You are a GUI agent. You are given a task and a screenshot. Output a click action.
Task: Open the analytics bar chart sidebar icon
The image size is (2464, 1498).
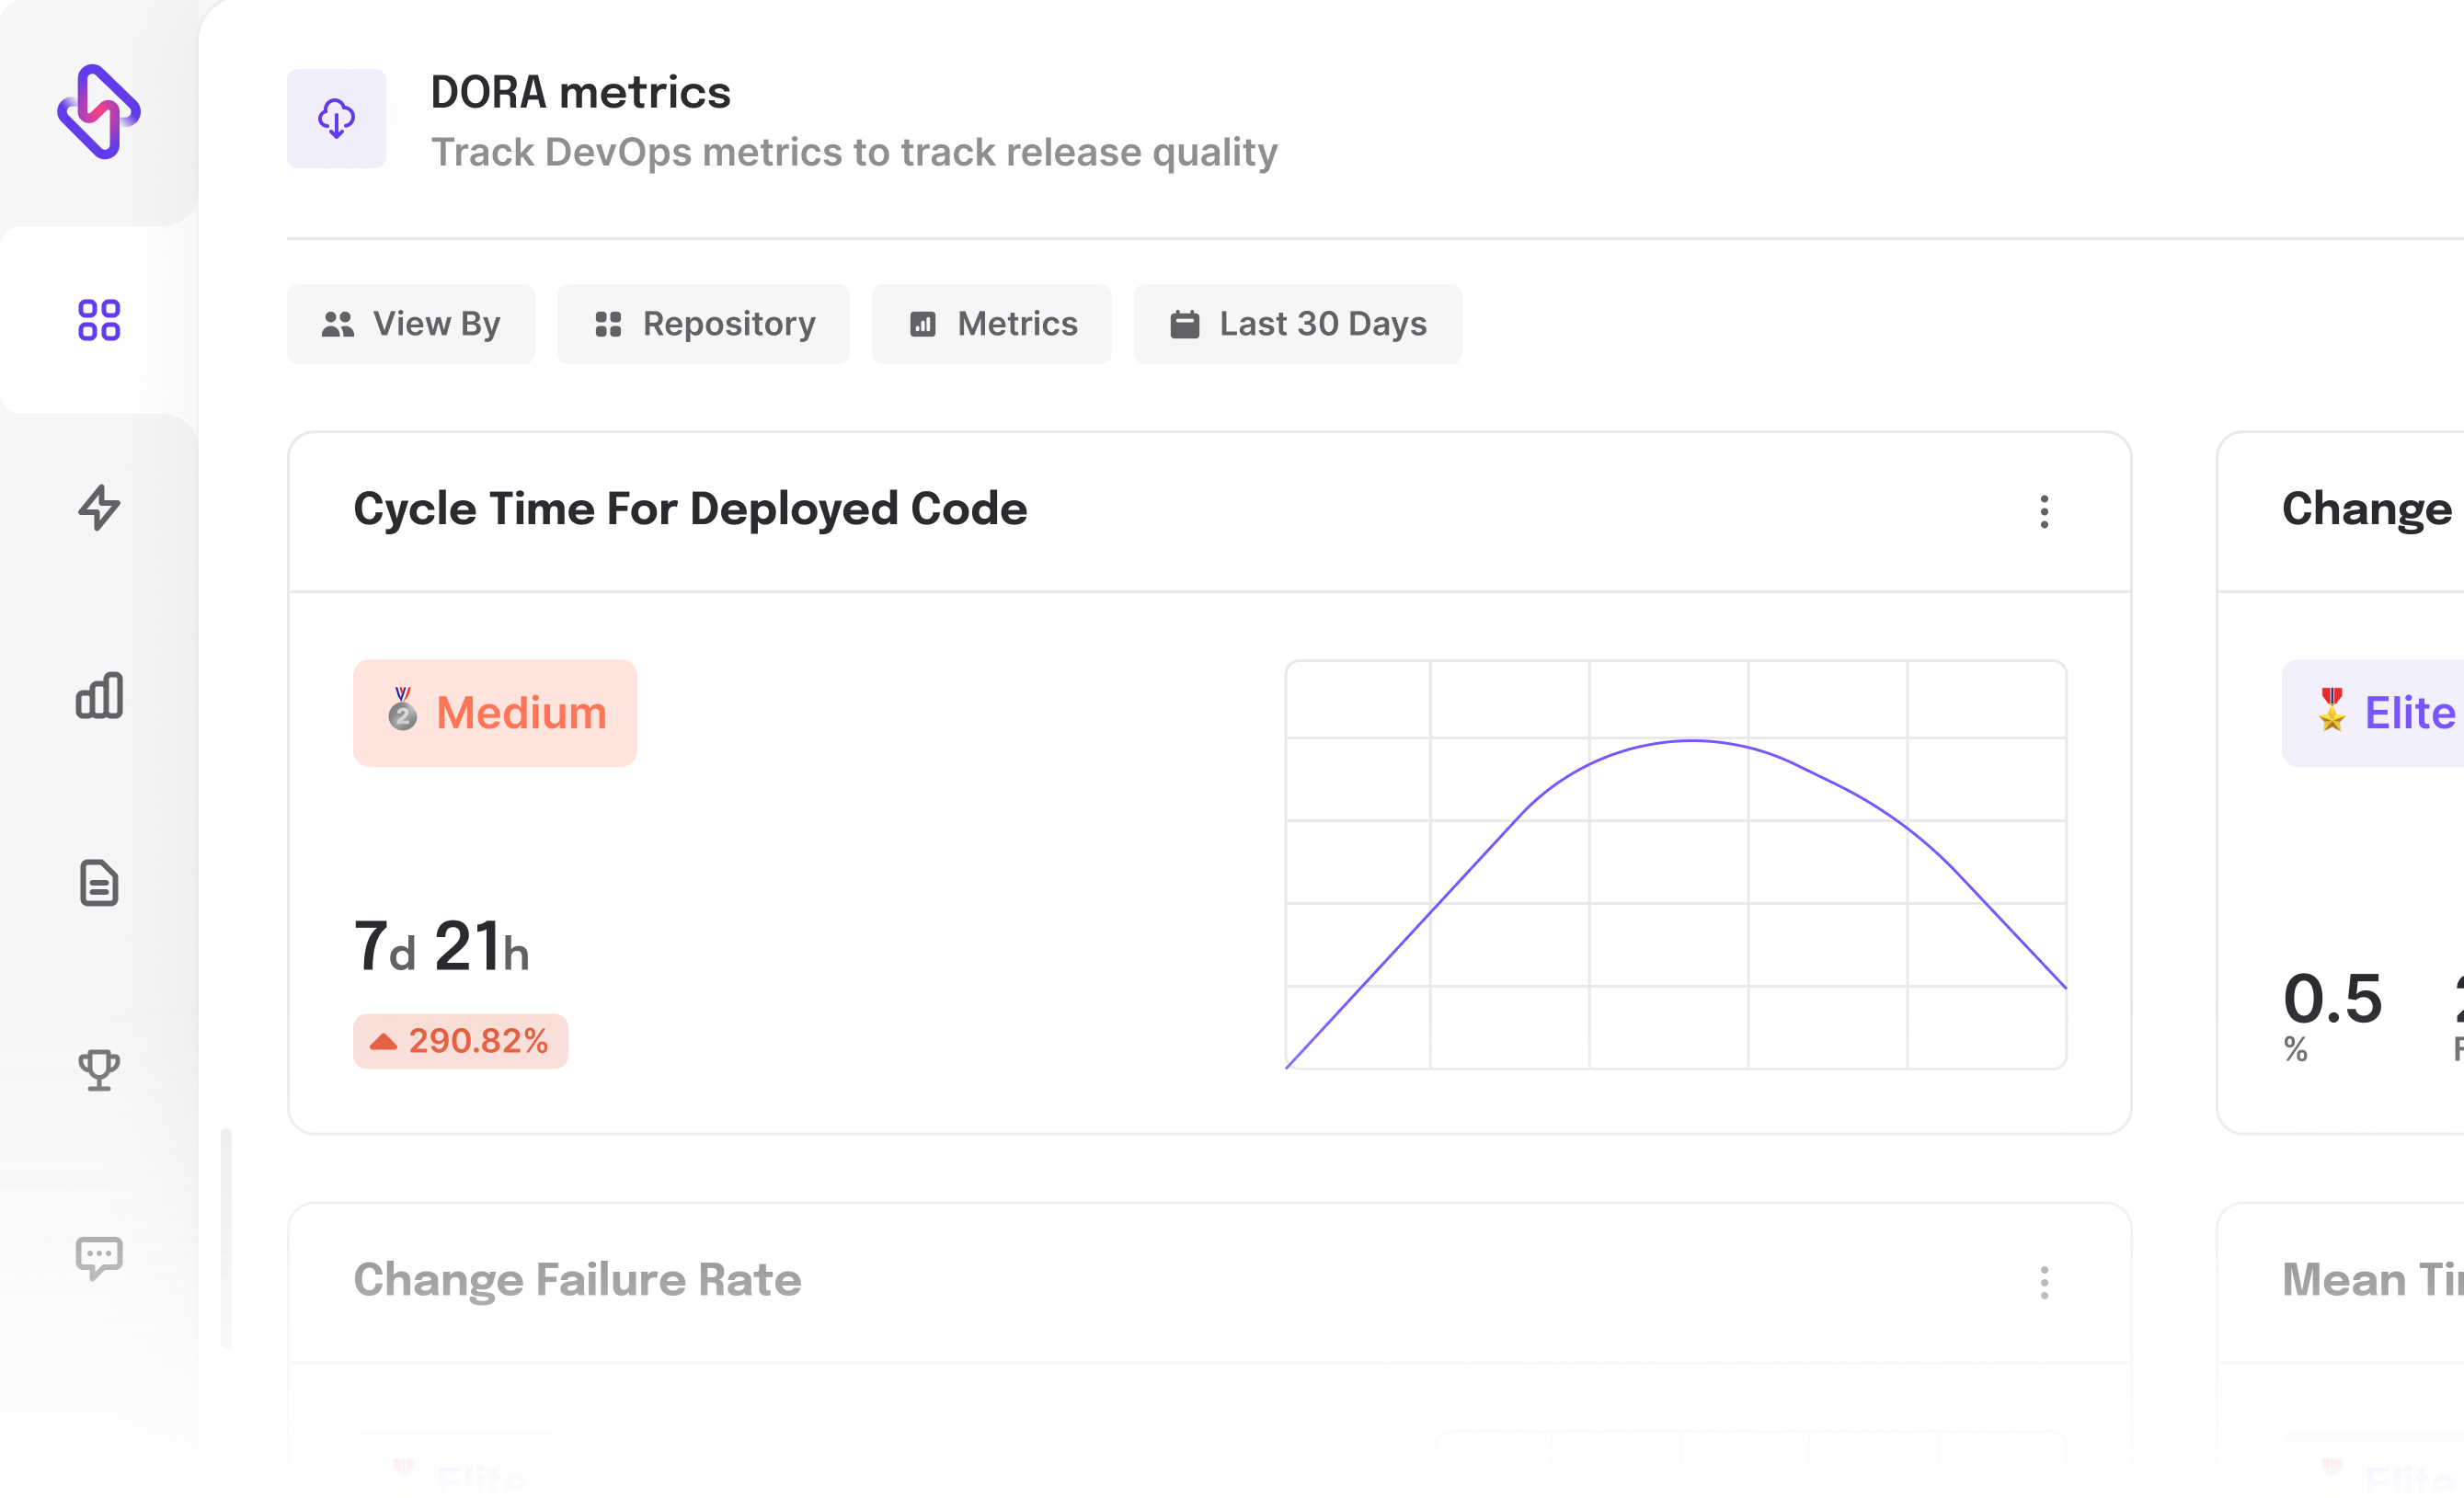[98, 696]
